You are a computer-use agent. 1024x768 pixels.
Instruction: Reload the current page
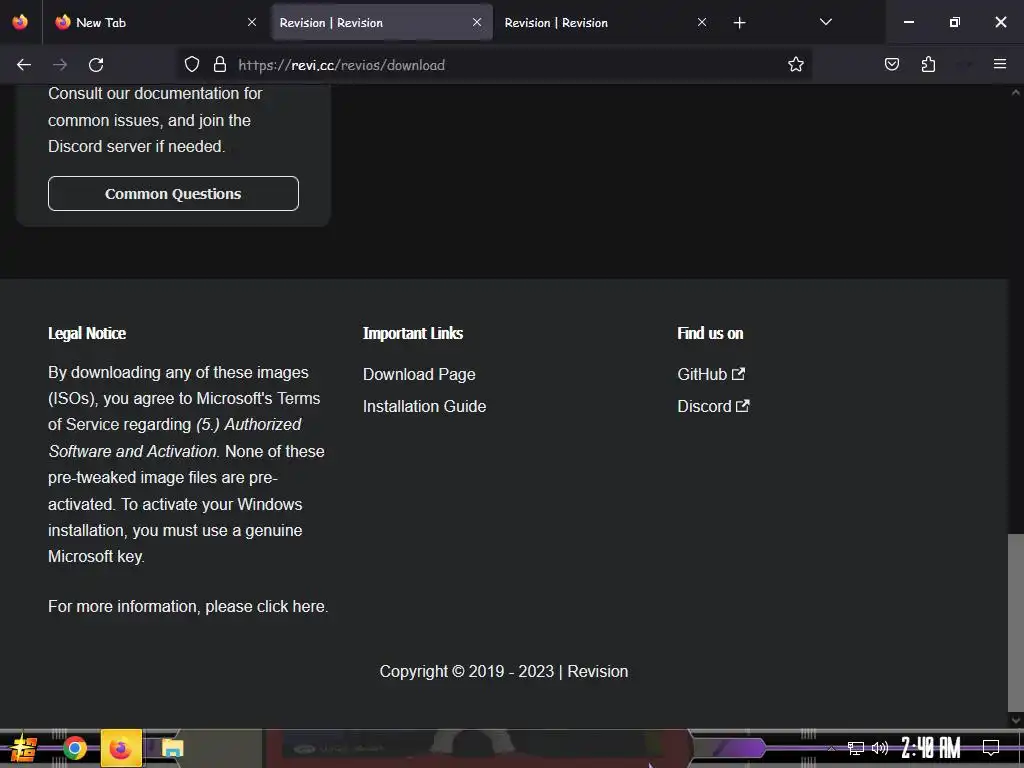[x=96, y=65]
